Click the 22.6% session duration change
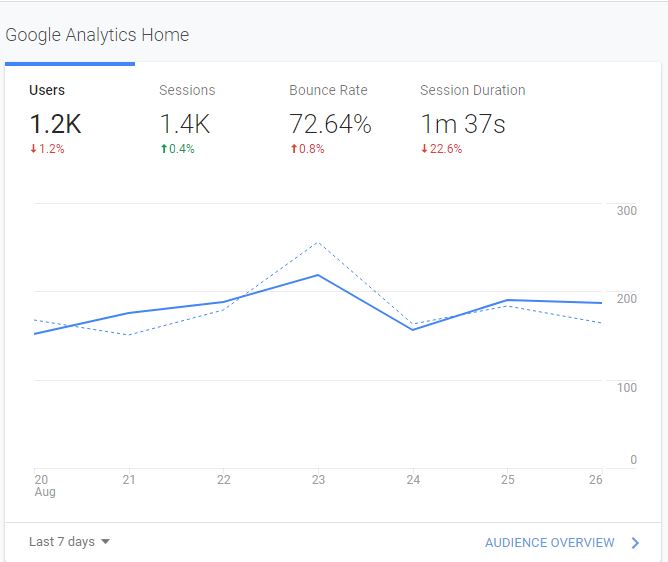 coord(441,149)
